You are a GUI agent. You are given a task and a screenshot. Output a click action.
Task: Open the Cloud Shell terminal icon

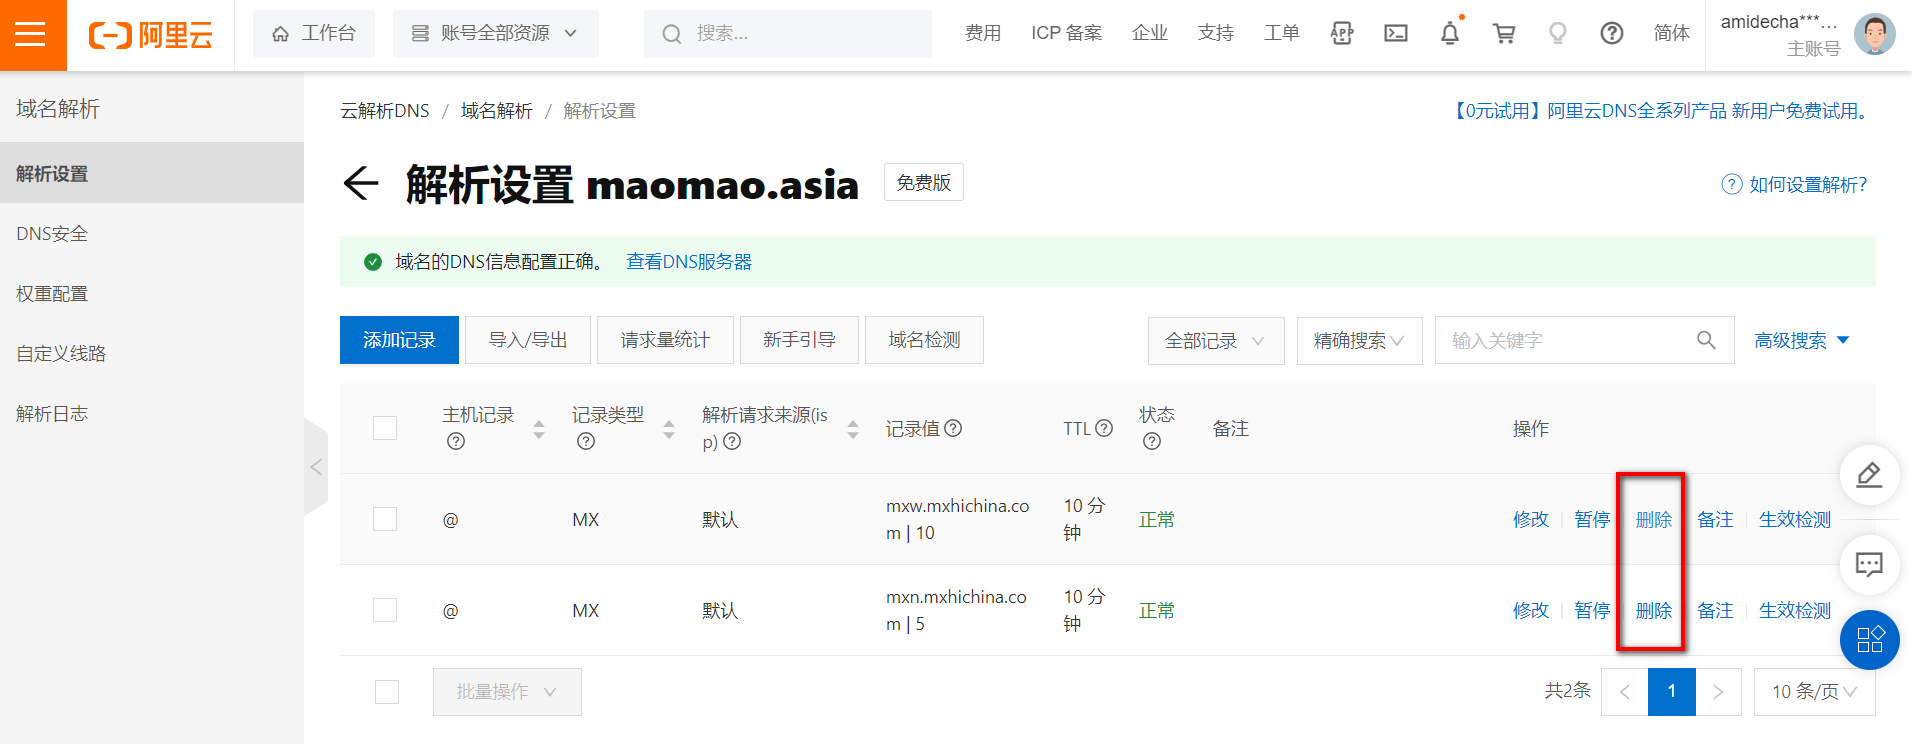pyautogui.click(x=1395, y=33)
